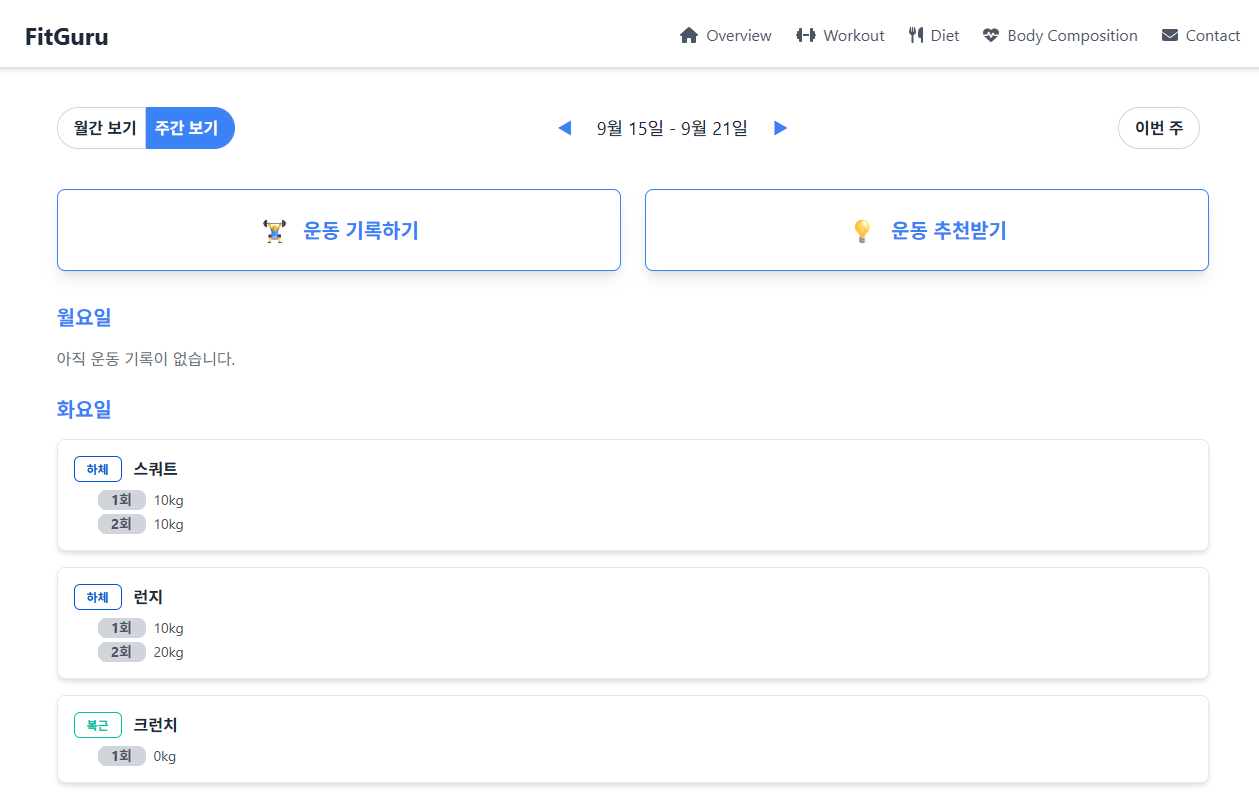The image size is (1259, 798).
Task: Click the 1회 badge in 런지 card
Action: [x=122, y=628]
